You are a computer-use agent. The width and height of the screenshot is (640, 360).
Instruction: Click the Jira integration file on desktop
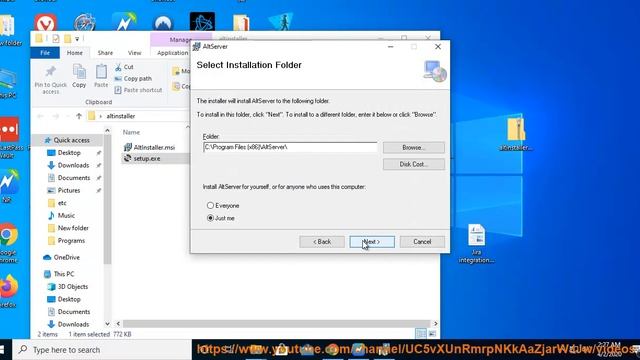pyautogui.click(x=476, y=244)
